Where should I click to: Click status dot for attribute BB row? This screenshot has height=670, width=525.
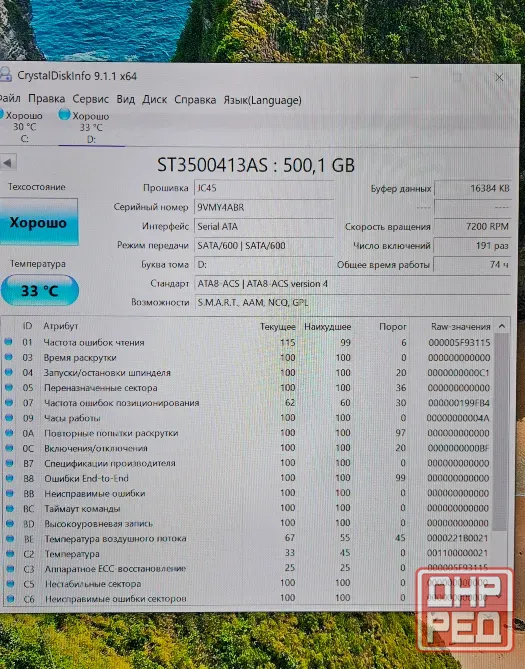point(9,493)
